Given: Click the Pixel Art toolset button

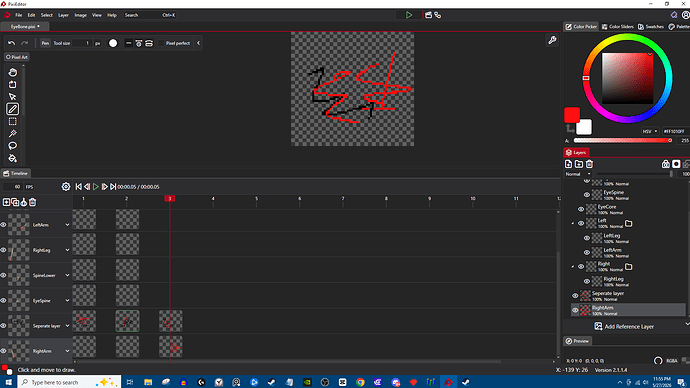Looking at the screenshot, I should (x=17, y=57).
